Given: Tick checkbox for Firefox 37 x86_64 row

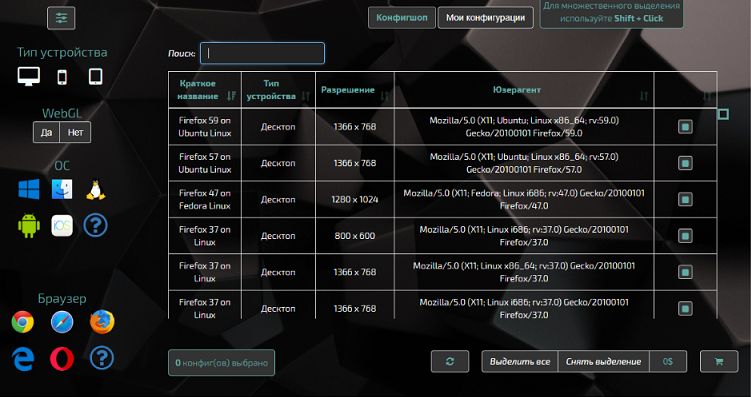Looking at the screenshot, I should [685, 272].
